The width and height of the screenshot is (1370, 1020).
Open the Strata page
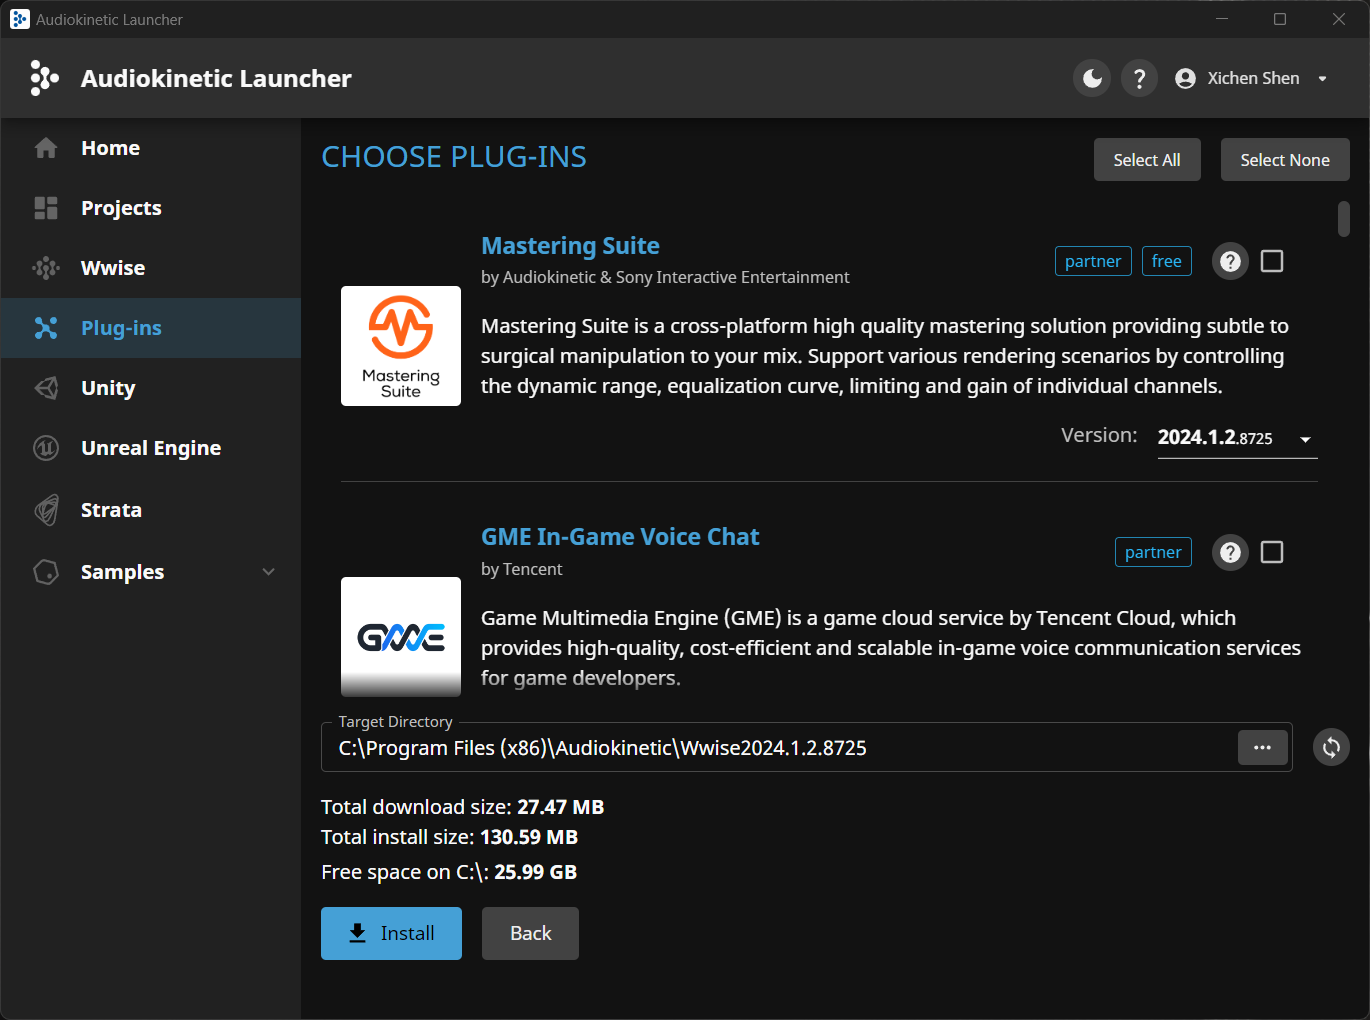tap(151, 510)
